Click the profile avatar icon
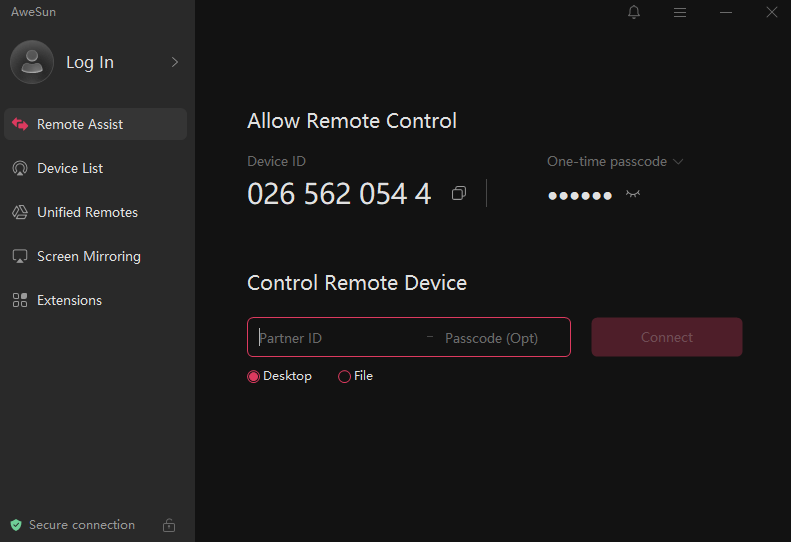Screen dimensions: 791x542 32,62
